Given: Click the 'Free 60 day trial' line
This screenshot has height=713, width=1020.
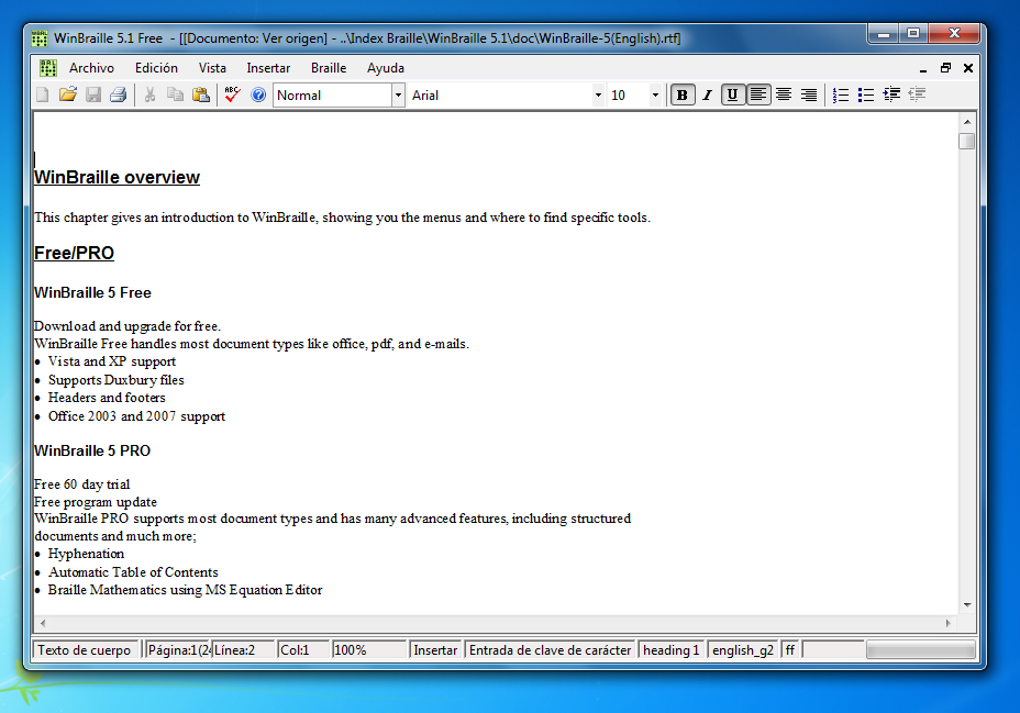Looking at the screenshot, I should coord(82,485).
